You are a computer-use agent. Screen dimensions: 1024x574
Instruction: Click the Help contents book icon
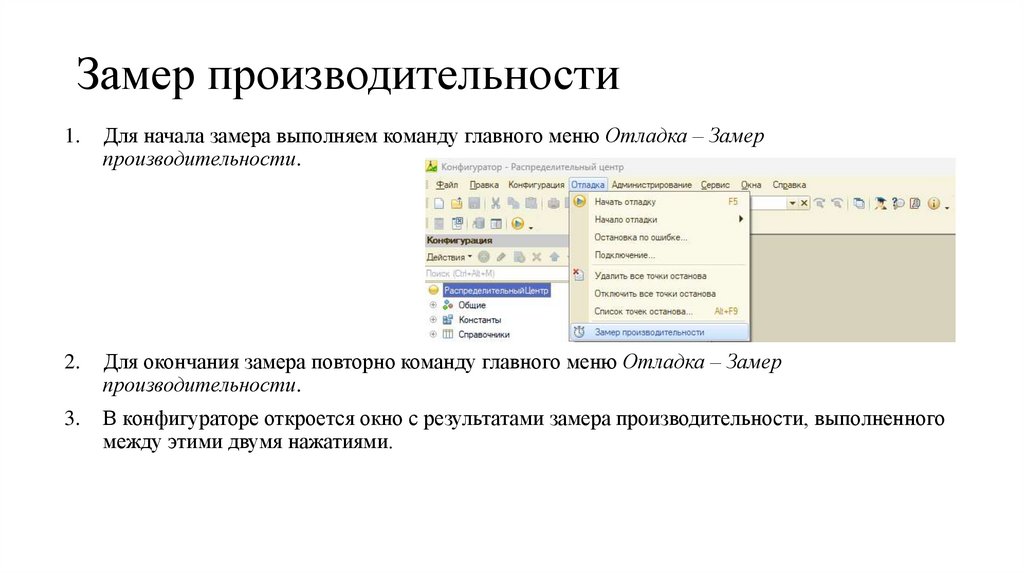point(915,204)
